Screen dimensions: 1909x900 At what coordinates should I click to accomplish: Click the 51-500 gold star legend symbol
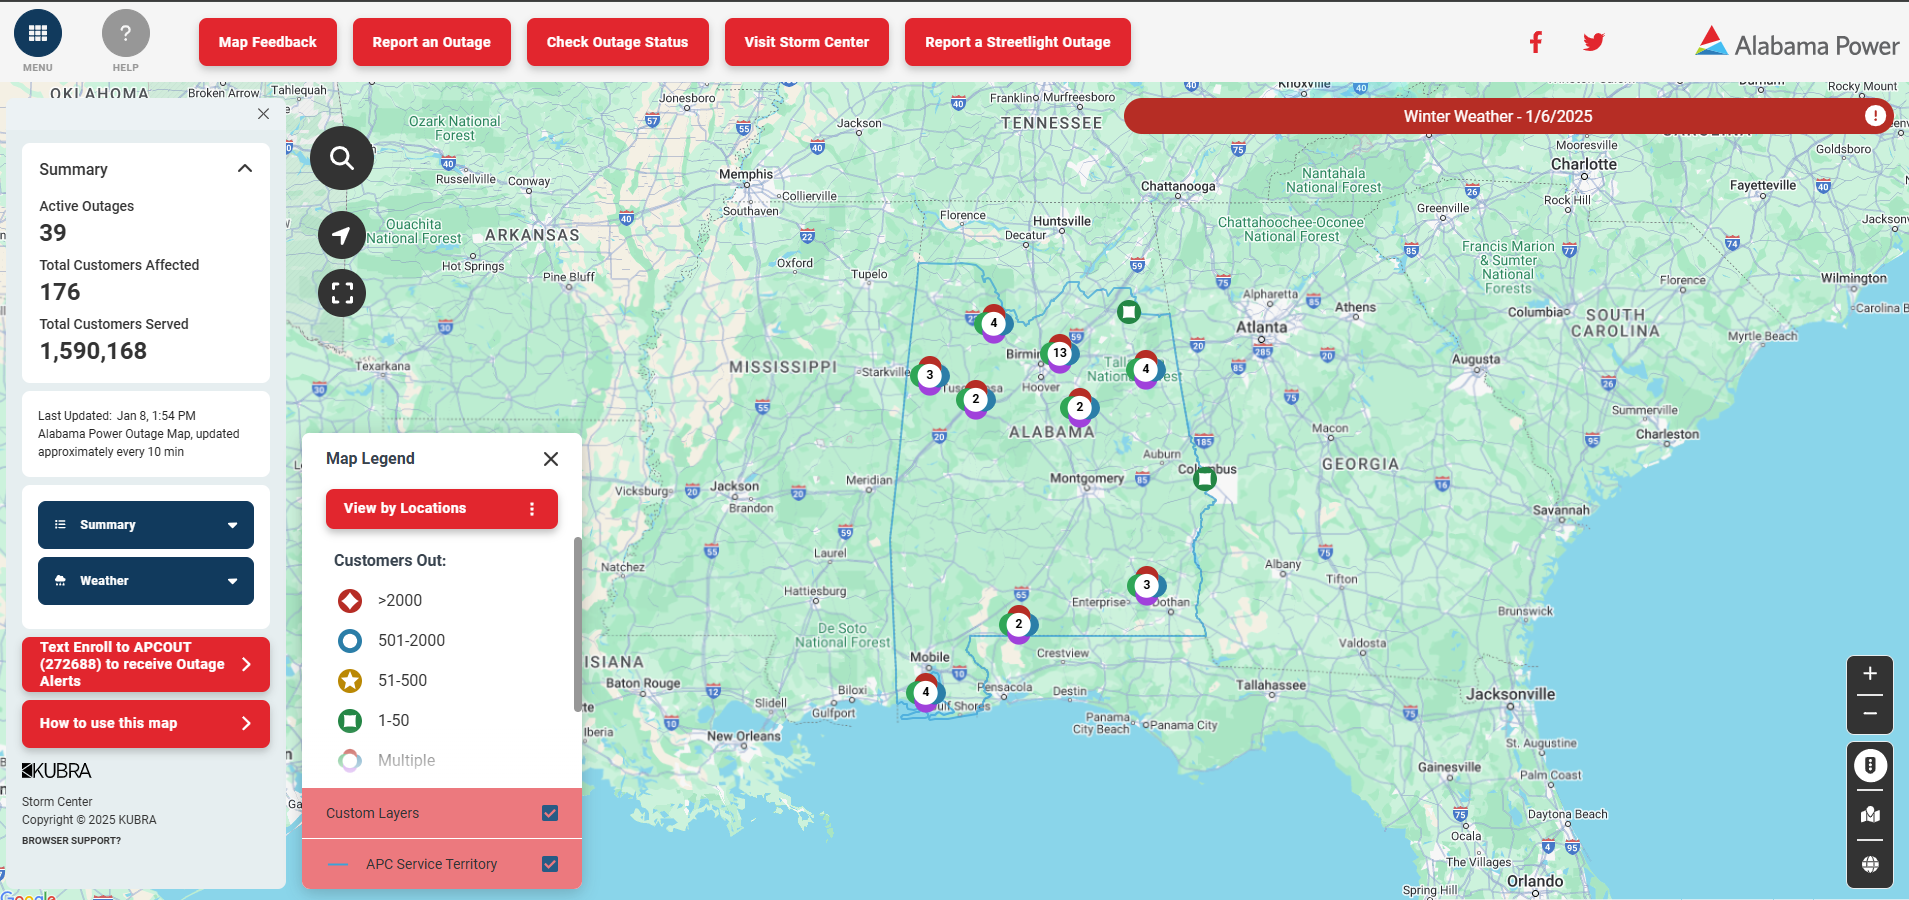click(350, 681)
